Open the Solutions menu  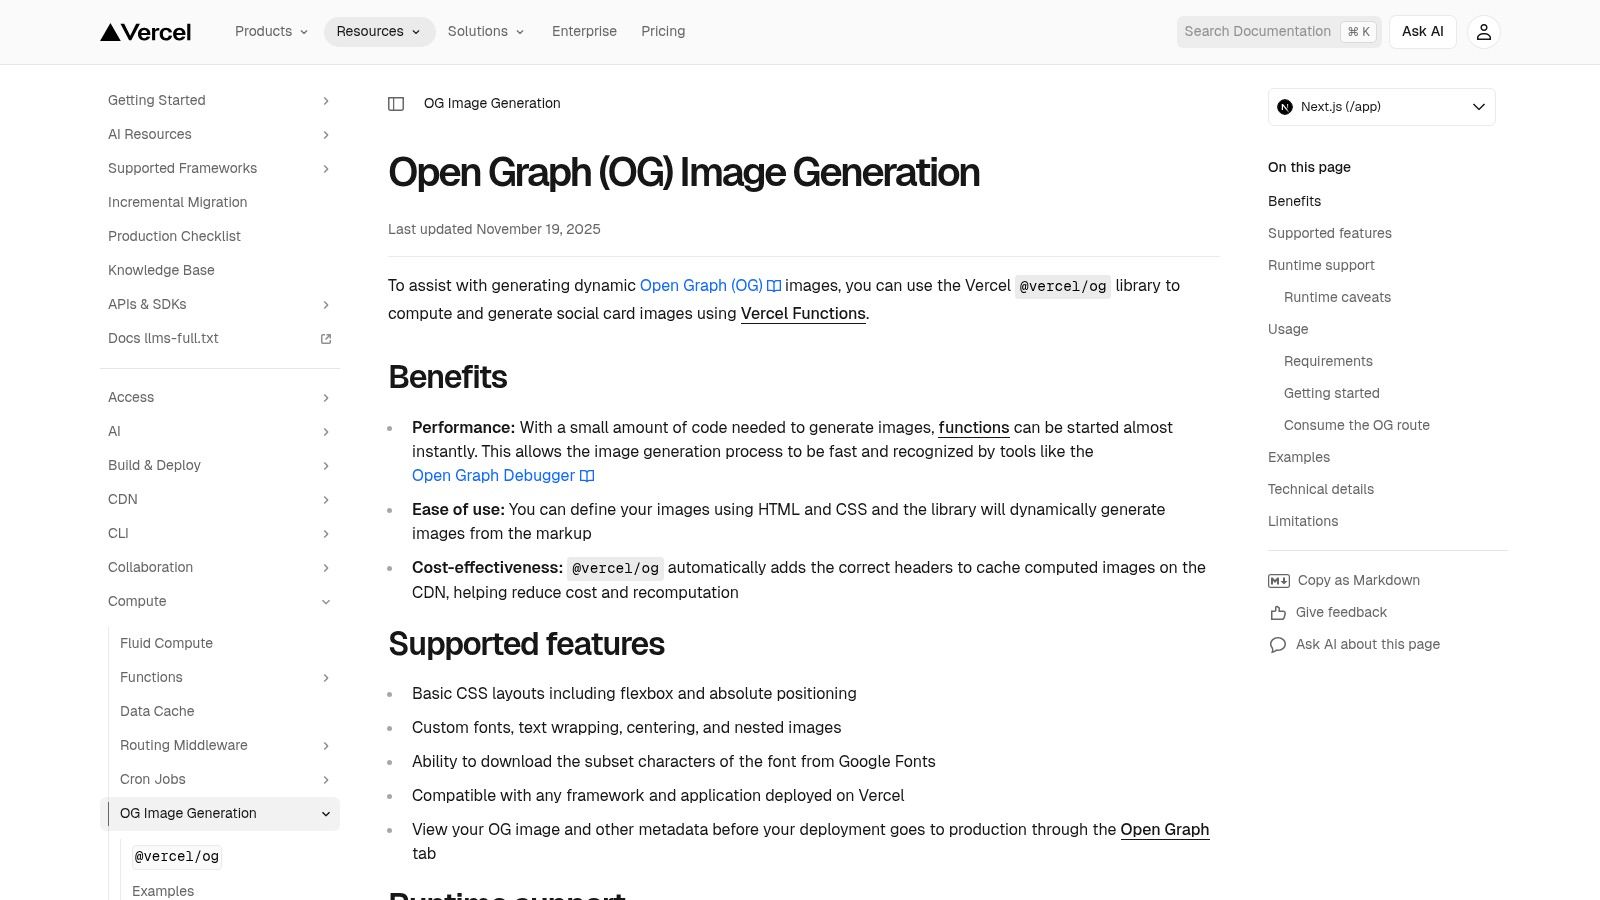pos(486,31)
